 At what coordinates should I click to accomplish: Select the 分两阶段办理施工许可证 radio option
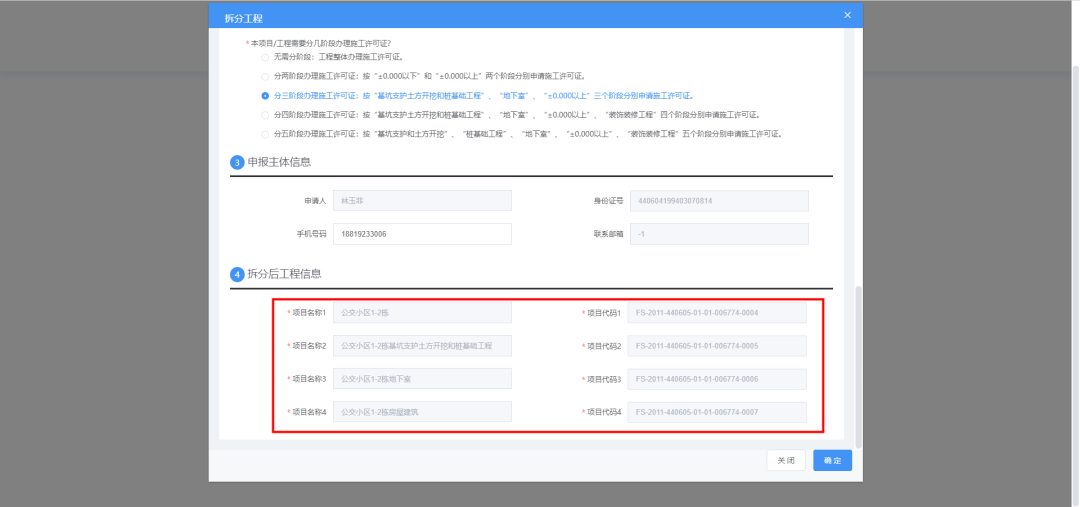pos(265,76)
